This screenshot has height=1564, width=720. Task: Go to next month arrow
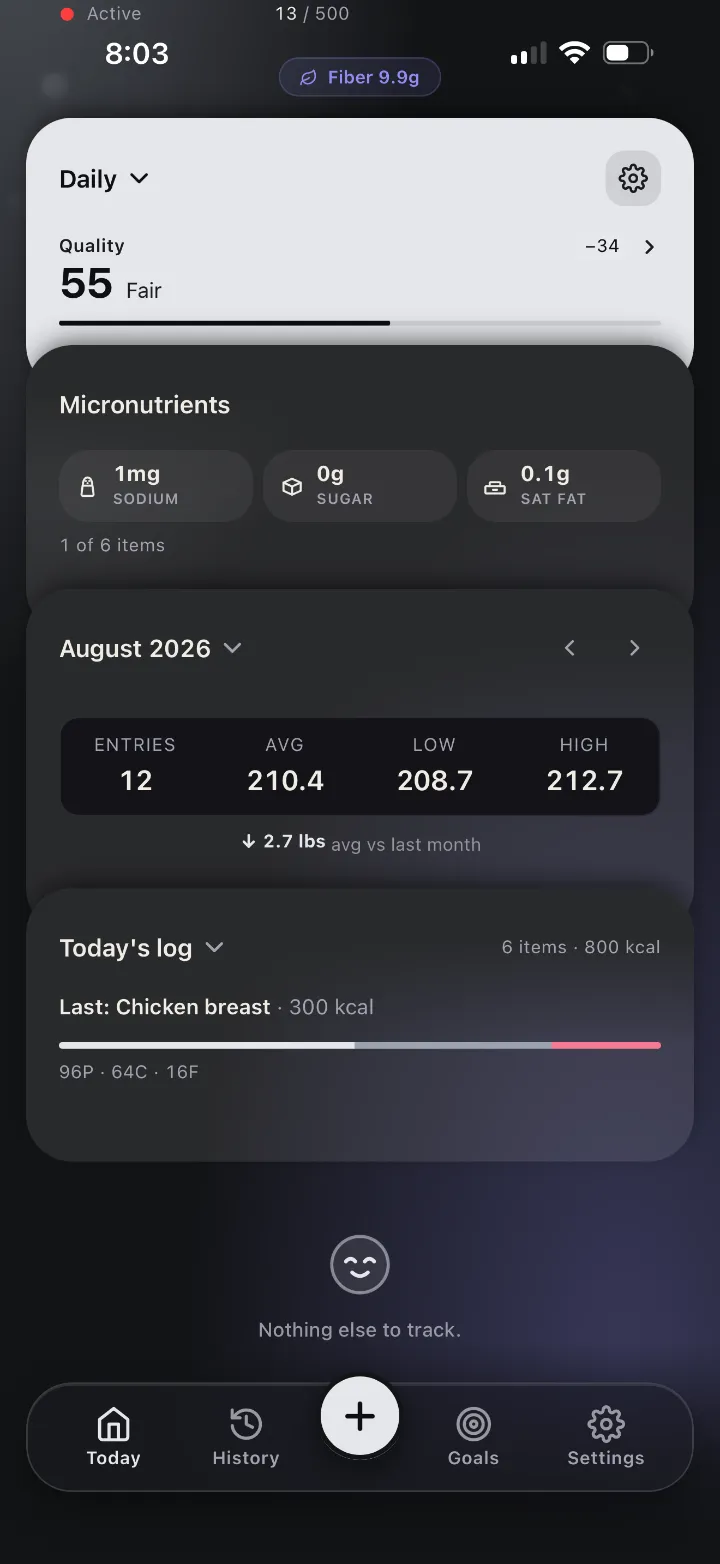tap(634, 648)
